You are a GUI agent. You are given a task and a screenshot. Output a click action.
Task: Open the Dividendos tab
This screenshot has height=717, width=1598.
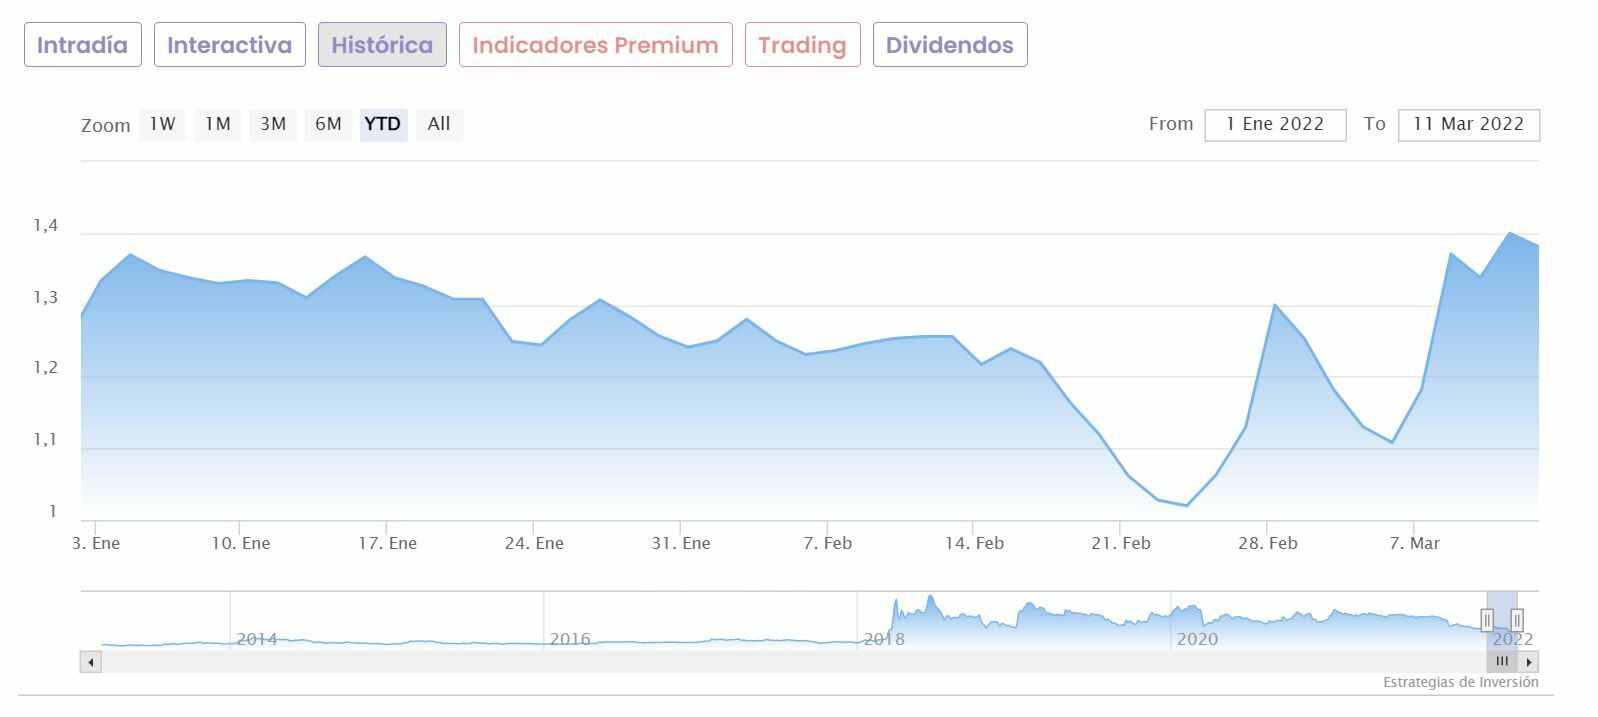coord(950,45)
